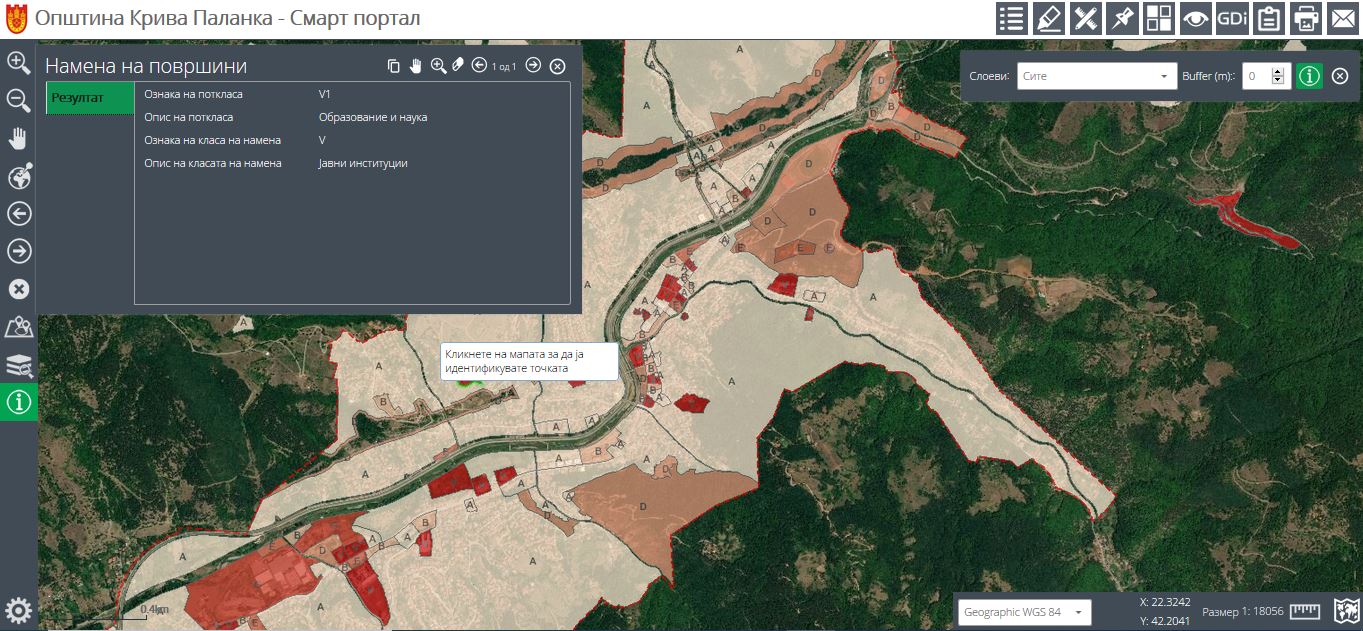This screenshot has height=631, width=1363.
Task: Open the Geographic WGS 84 coordinate dropdown
Action: pos(1023,611)
